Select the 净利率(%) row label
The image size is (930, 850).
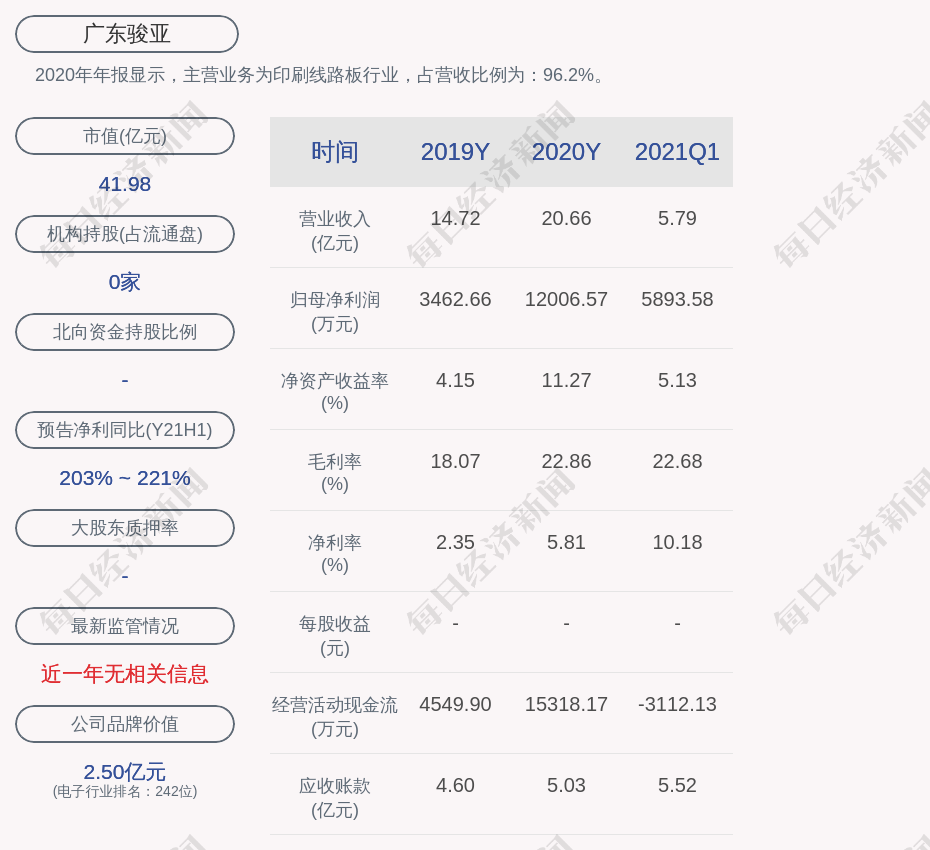pos(335,553)
